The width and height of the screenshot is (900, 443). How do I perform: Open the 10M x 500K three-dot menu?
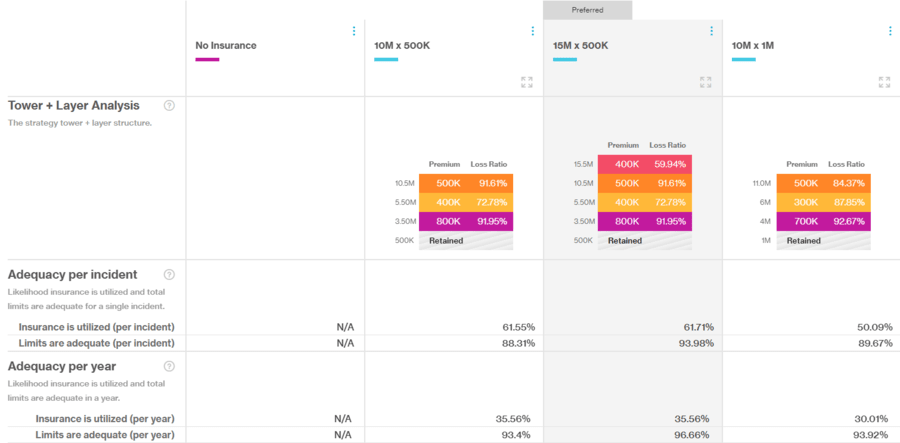532,31
